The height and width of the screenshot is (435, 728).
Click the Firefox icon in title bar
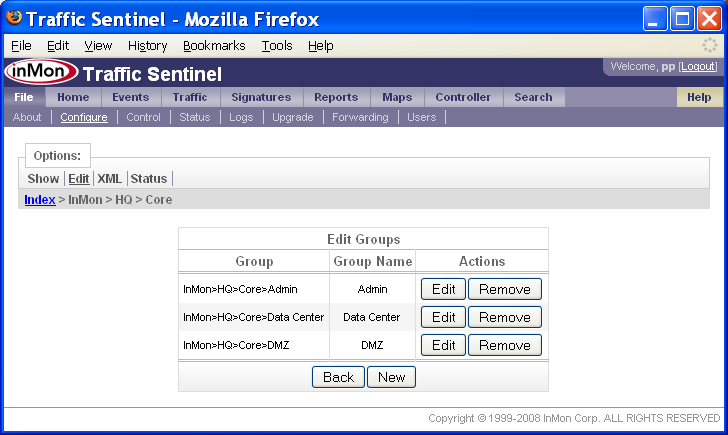(x=14, y=18)
